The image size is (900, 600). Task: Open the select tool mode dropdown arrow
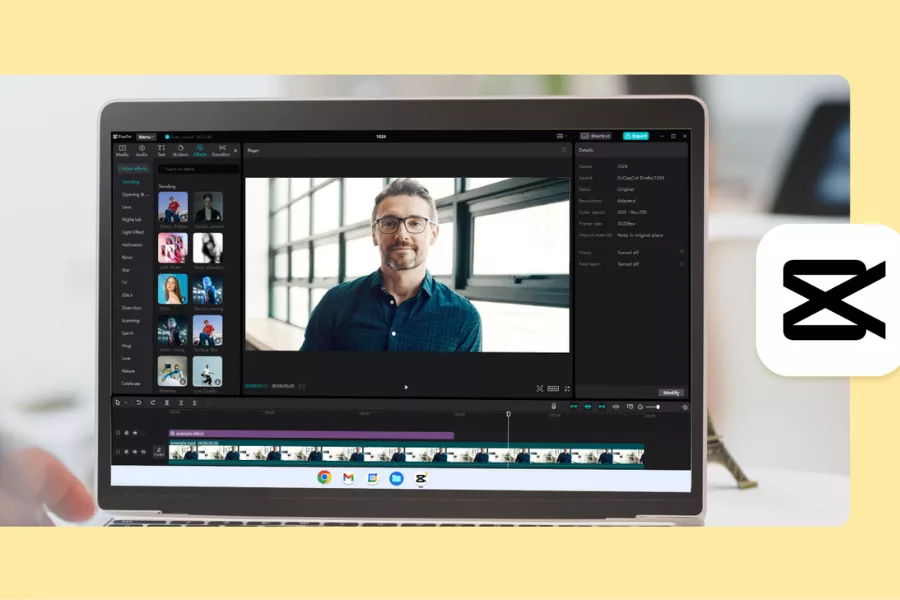pos(126,403)
